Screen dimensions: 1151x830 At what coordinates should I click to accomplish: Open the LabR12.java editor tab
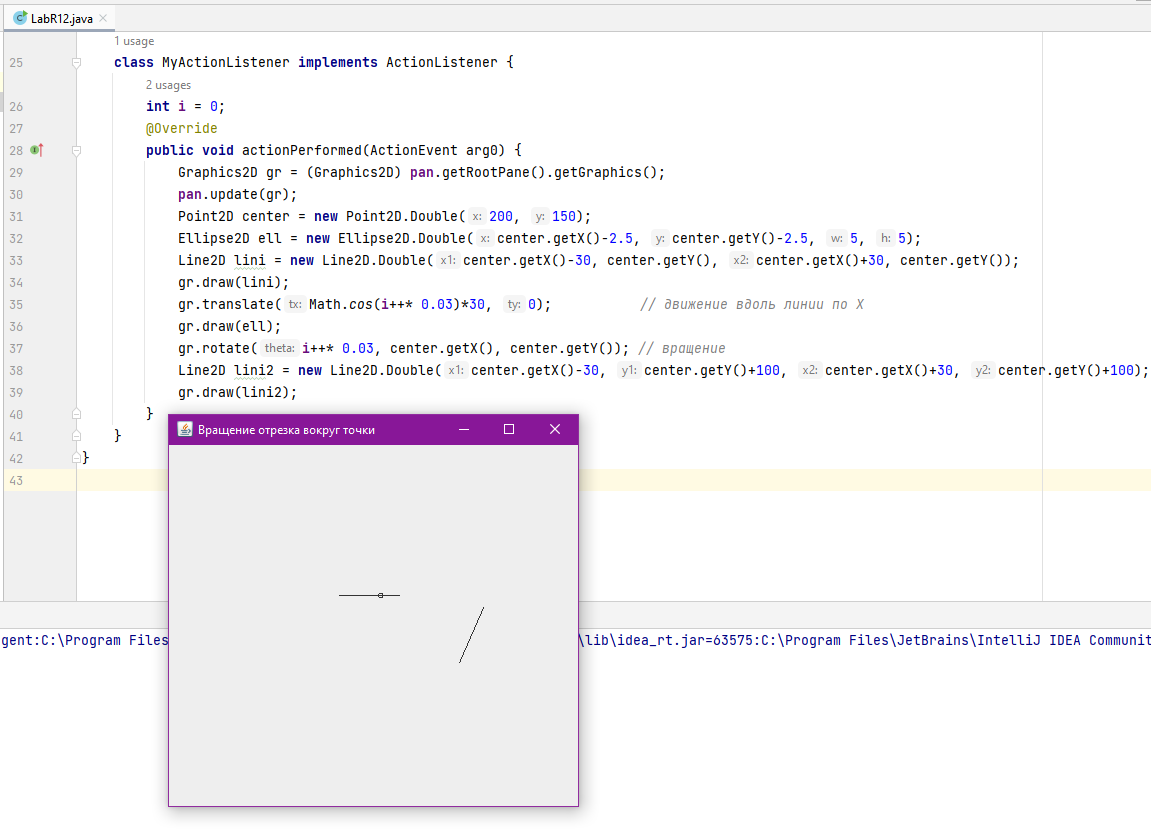click(x=61, y=18)
